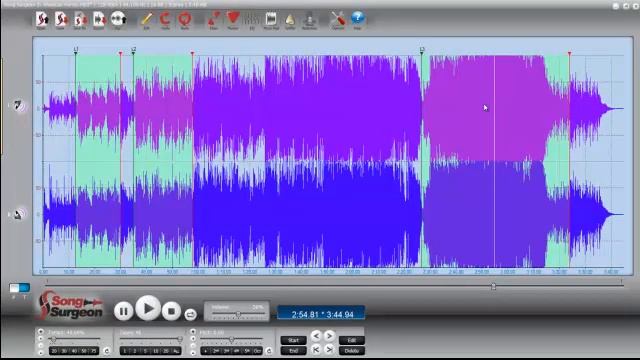Stop playback

tap(171, 311)
